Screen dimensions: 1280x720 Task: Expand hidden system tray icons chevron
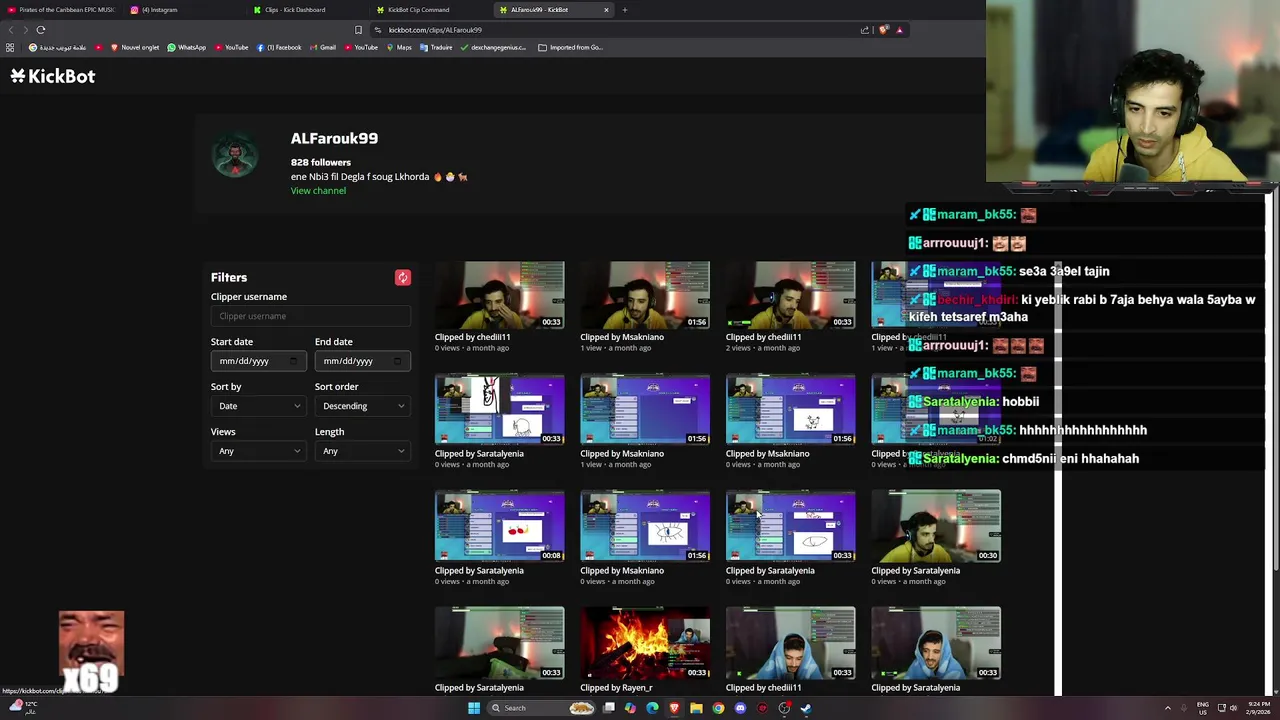(x=1167, y=708)
